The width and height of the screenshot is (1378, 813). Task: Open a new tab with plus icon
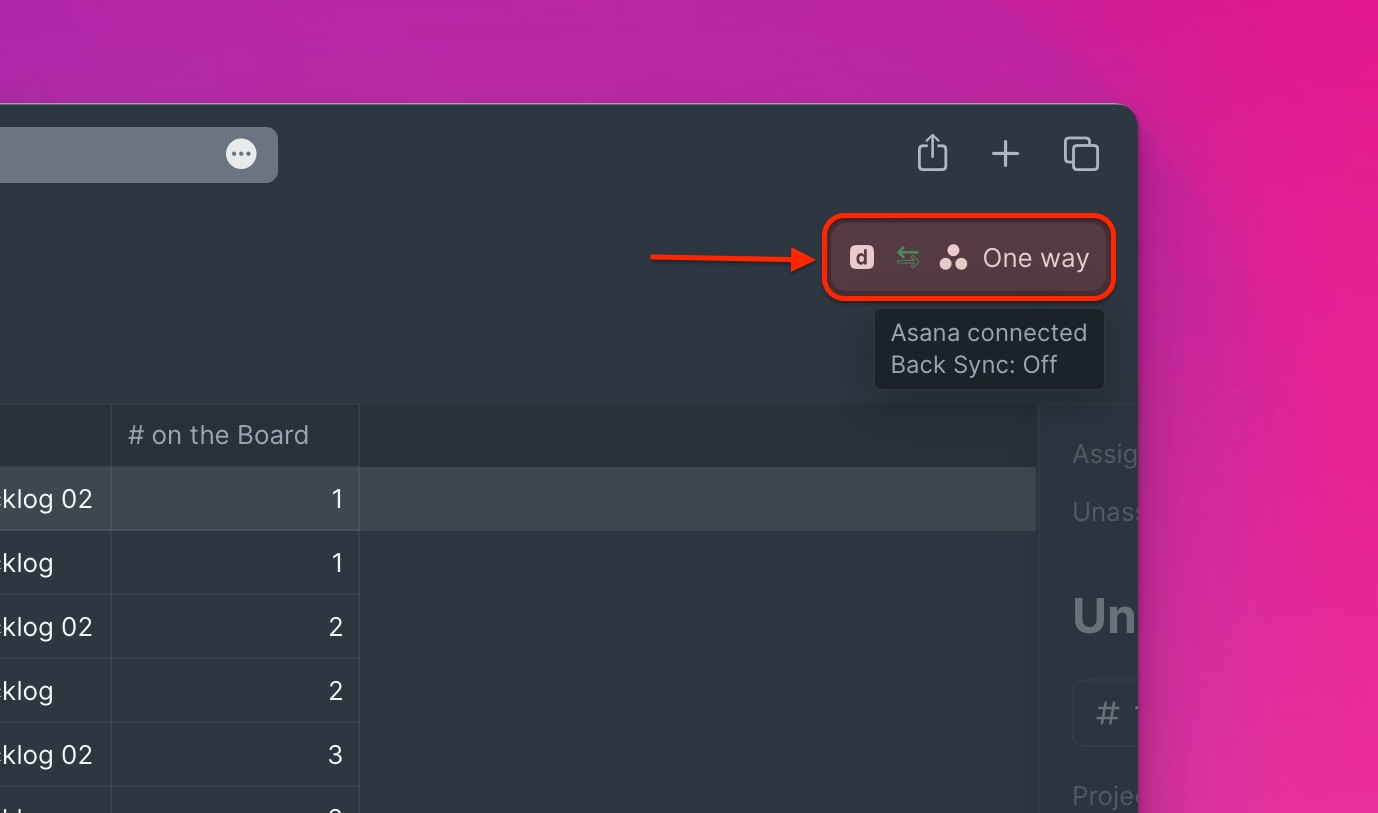[1005, 154]
